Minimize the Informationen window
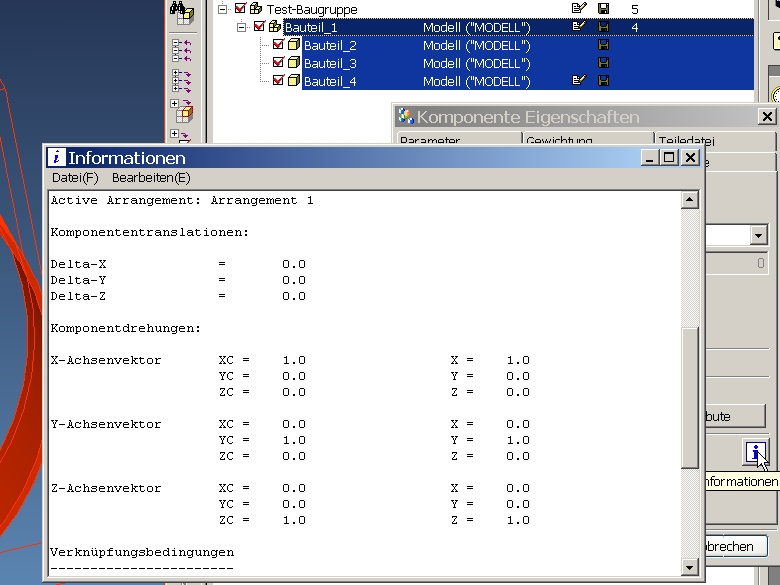This screenshot has width=780, height=585. point(649,158)
